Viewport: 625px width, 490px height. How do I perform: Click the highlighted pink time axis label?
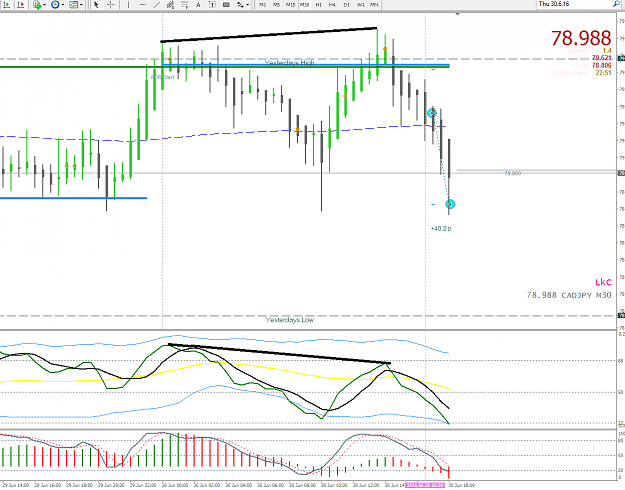(x=425, y=485)
